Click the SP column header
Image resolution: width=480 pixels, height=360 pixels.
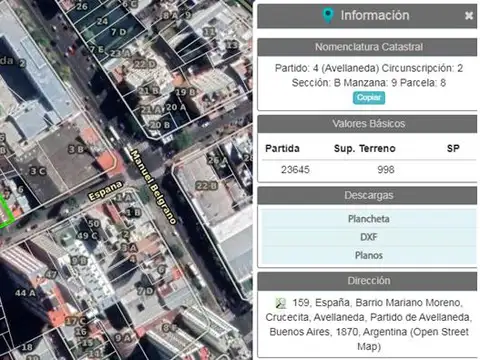[x=453, y=148]
